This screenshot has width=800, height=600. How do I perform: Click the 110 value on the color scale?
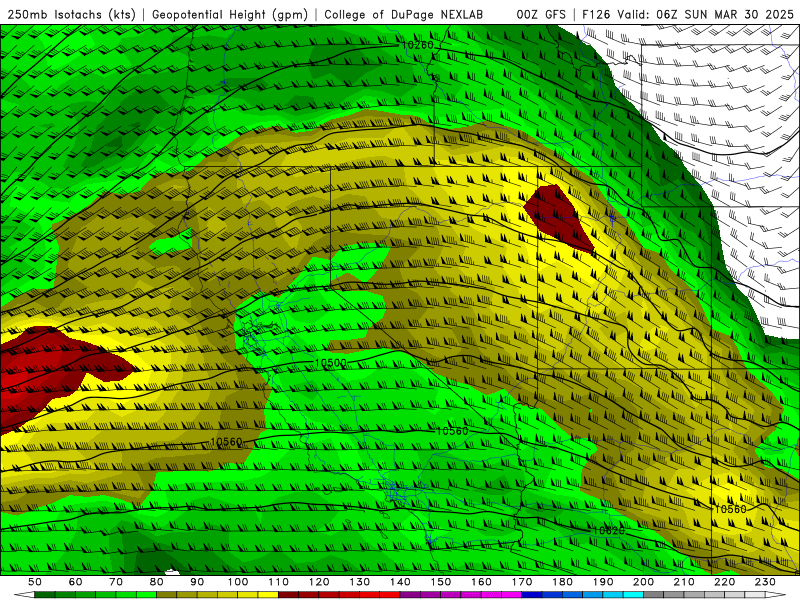pos(279,582)
